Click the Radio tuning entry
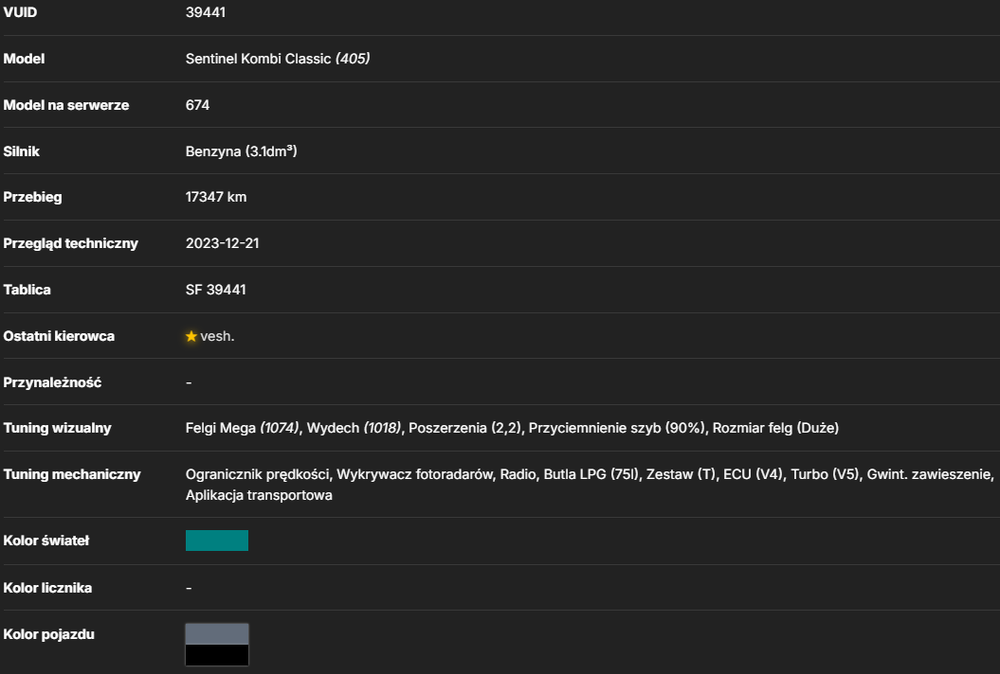The width and height of the screenshot is (1000, 674). (517, 474)
